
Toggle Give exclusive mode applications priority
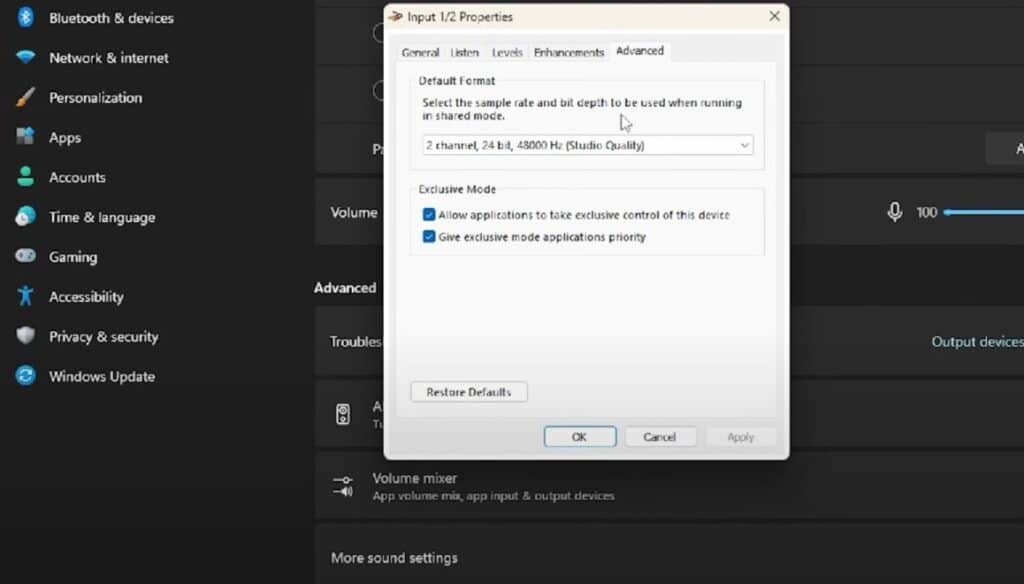click(429, 236)
